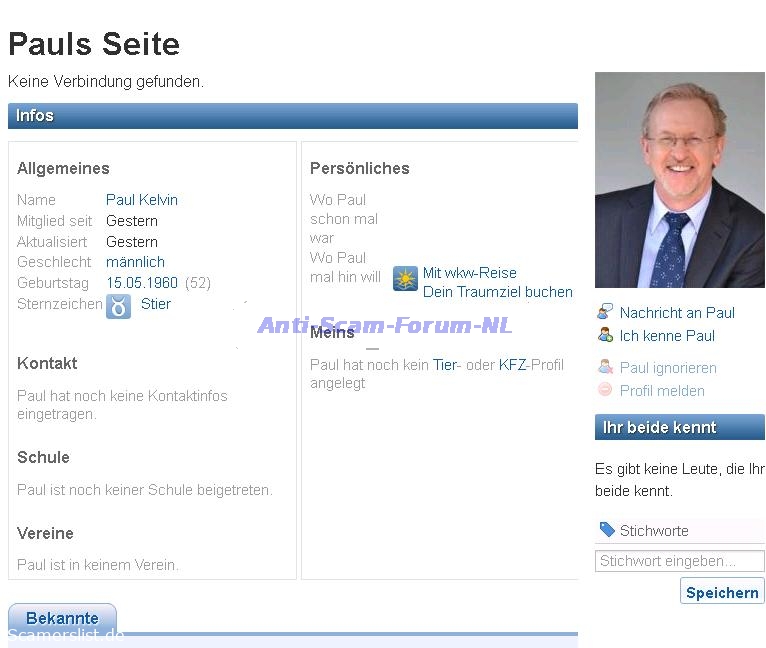Click the Mit wkw-Reise link
This screenshot has width=766, height=648.
click(469, 272)
